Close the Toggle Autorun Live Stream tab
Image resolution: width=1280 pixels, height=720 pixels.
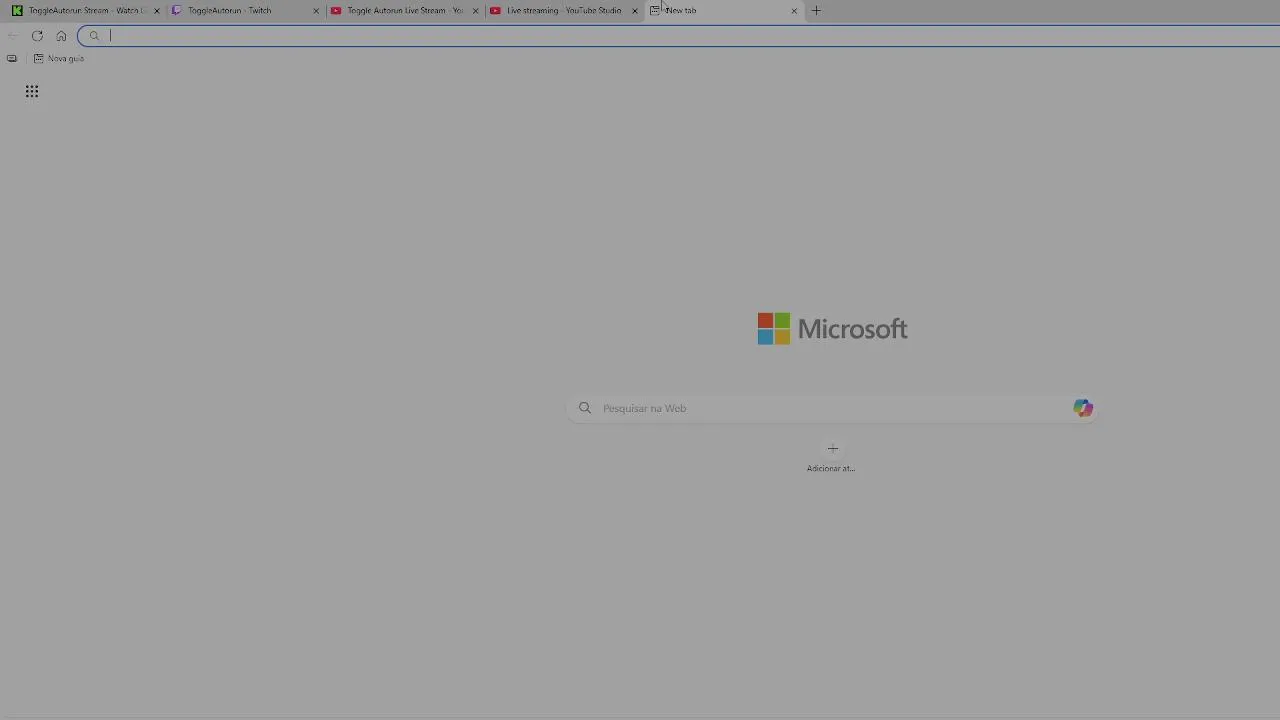475,11
